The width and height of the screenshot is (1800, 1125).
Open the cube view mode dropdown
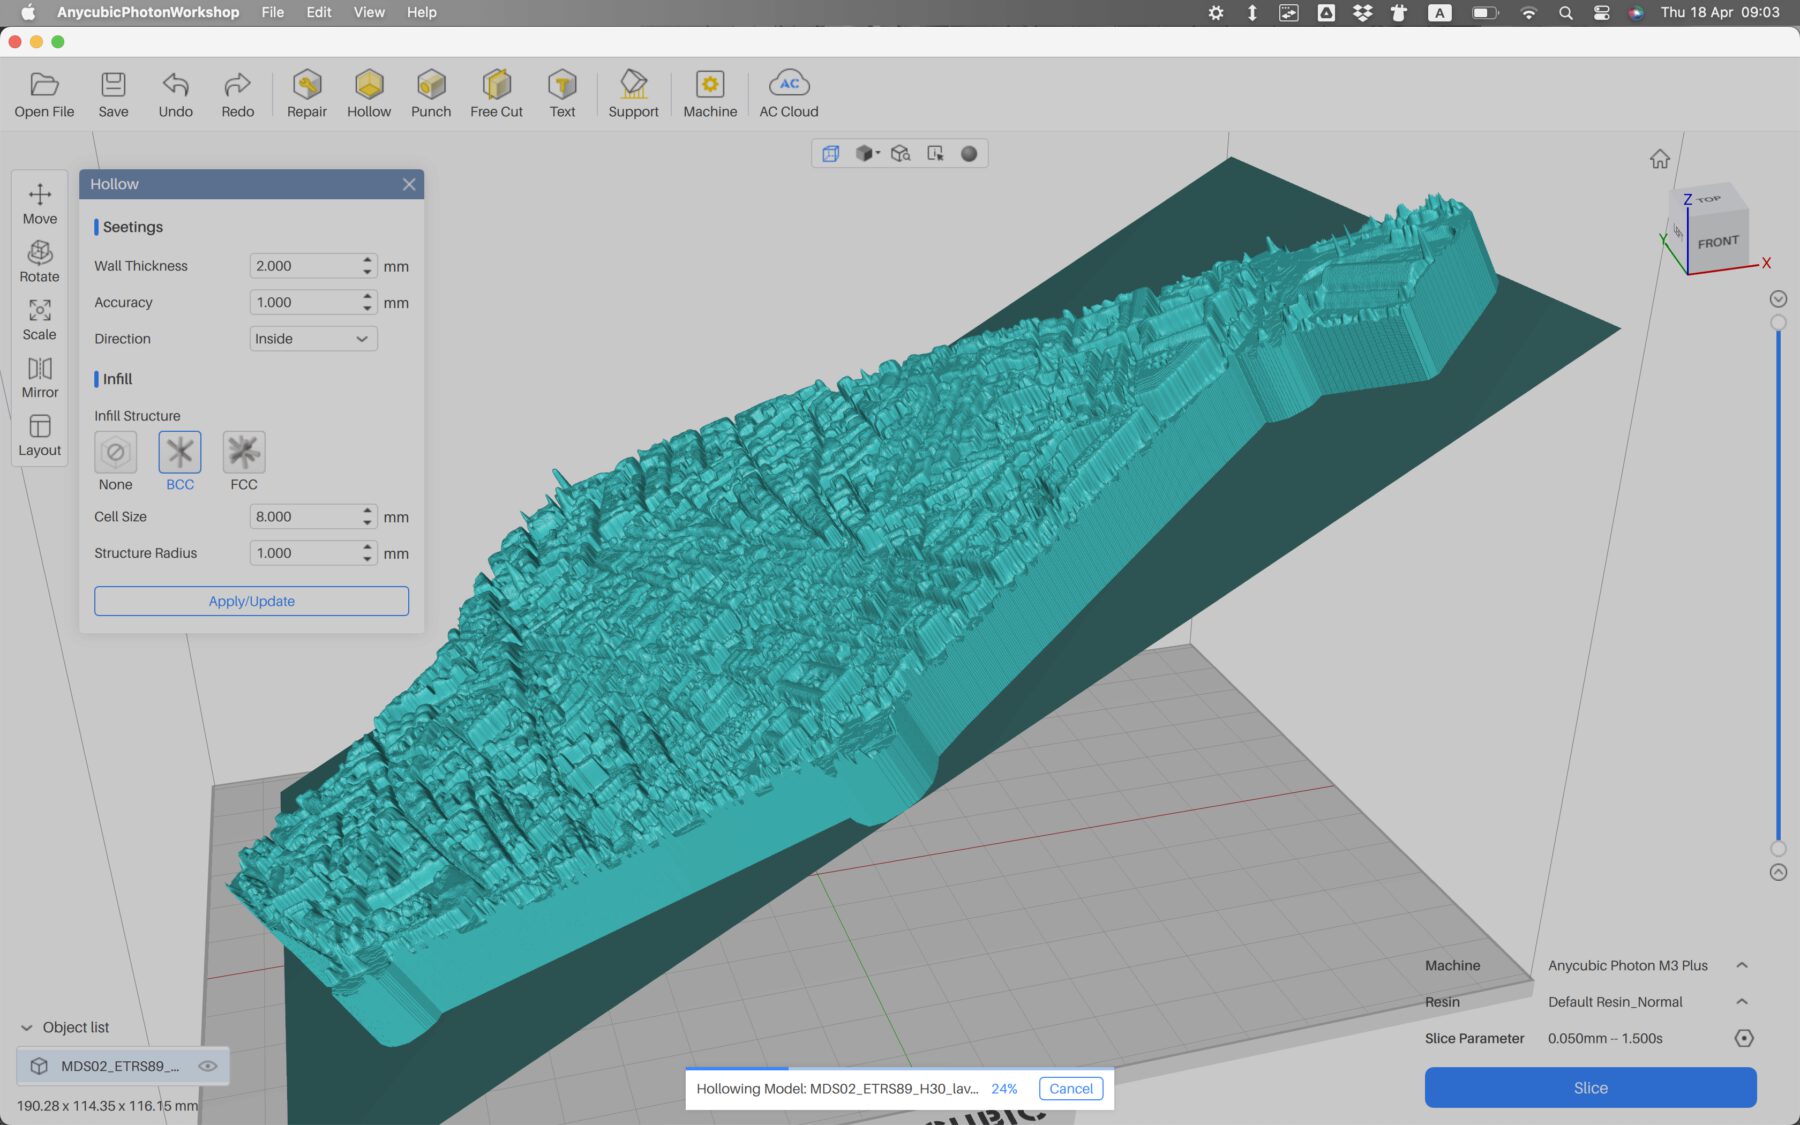point(867,153)
